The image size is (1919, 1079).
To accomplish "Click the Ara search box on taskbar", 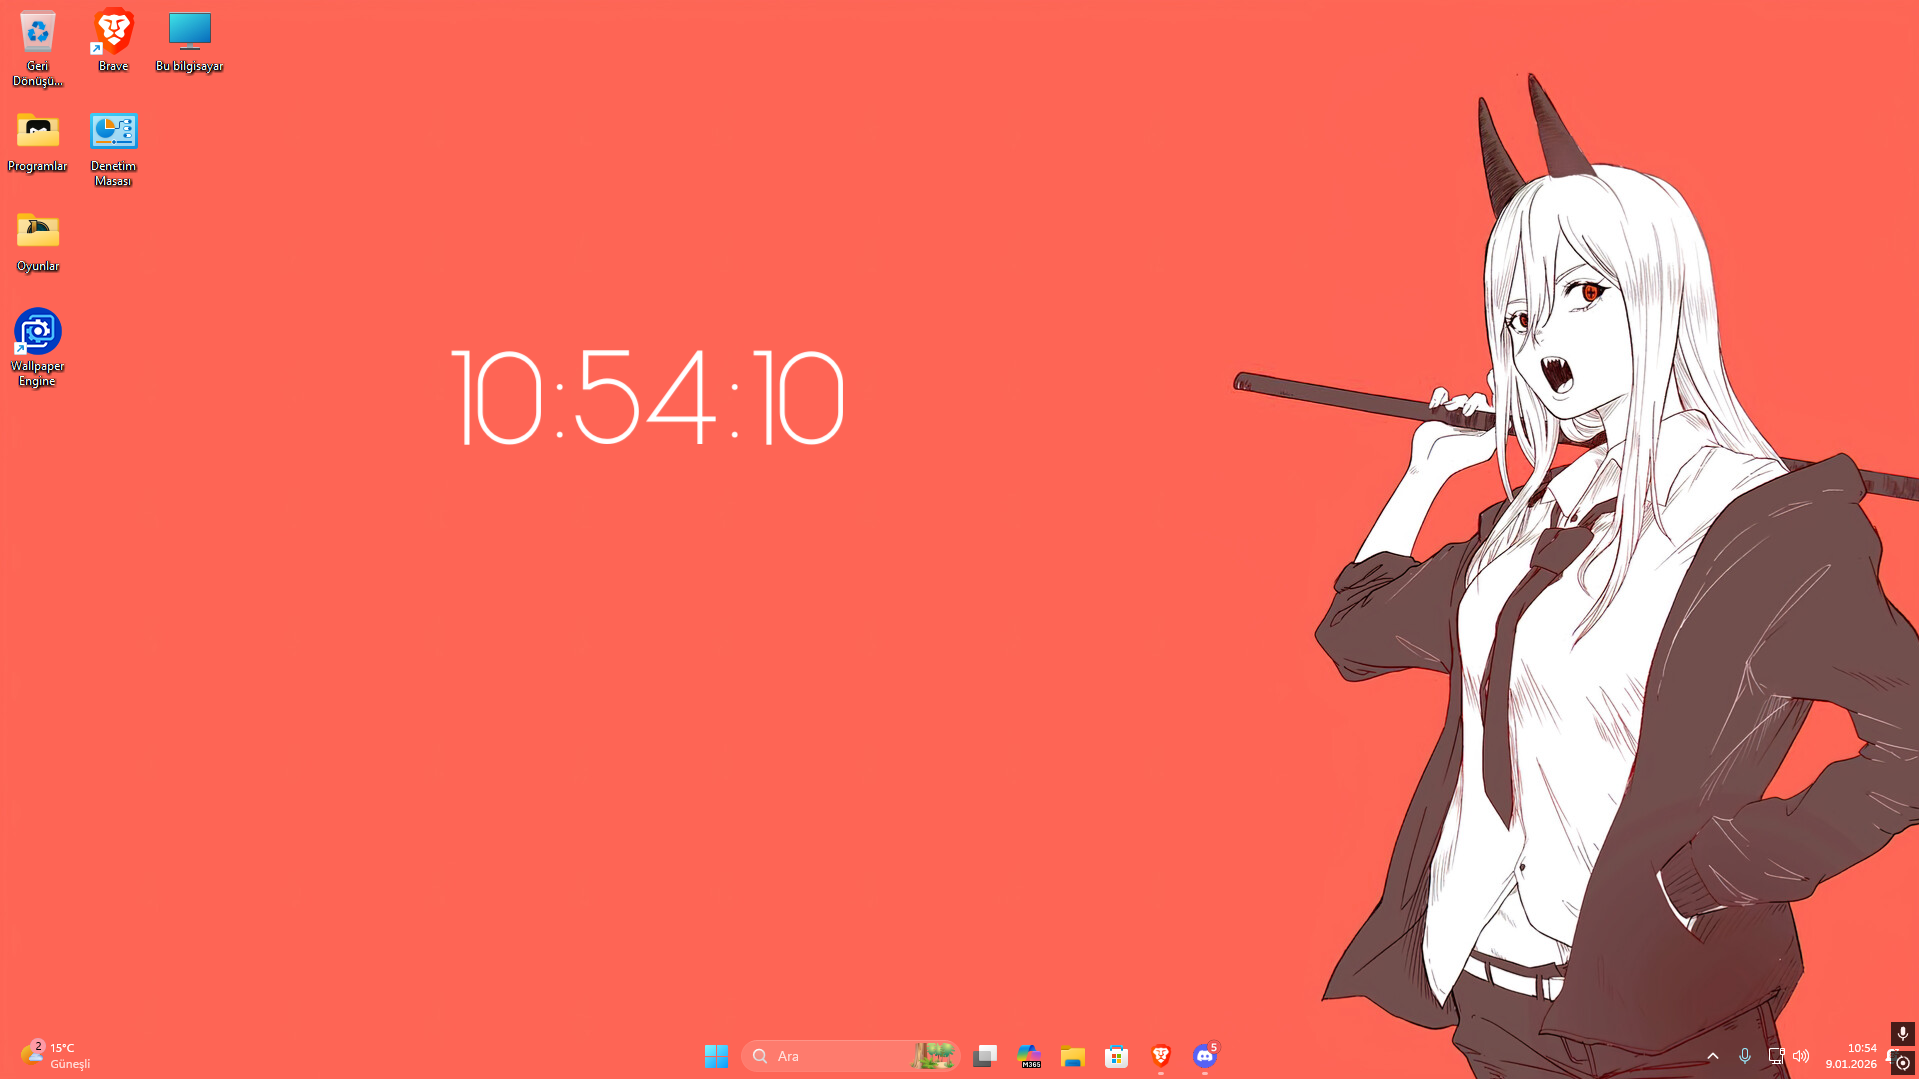I will [850, 1056].
